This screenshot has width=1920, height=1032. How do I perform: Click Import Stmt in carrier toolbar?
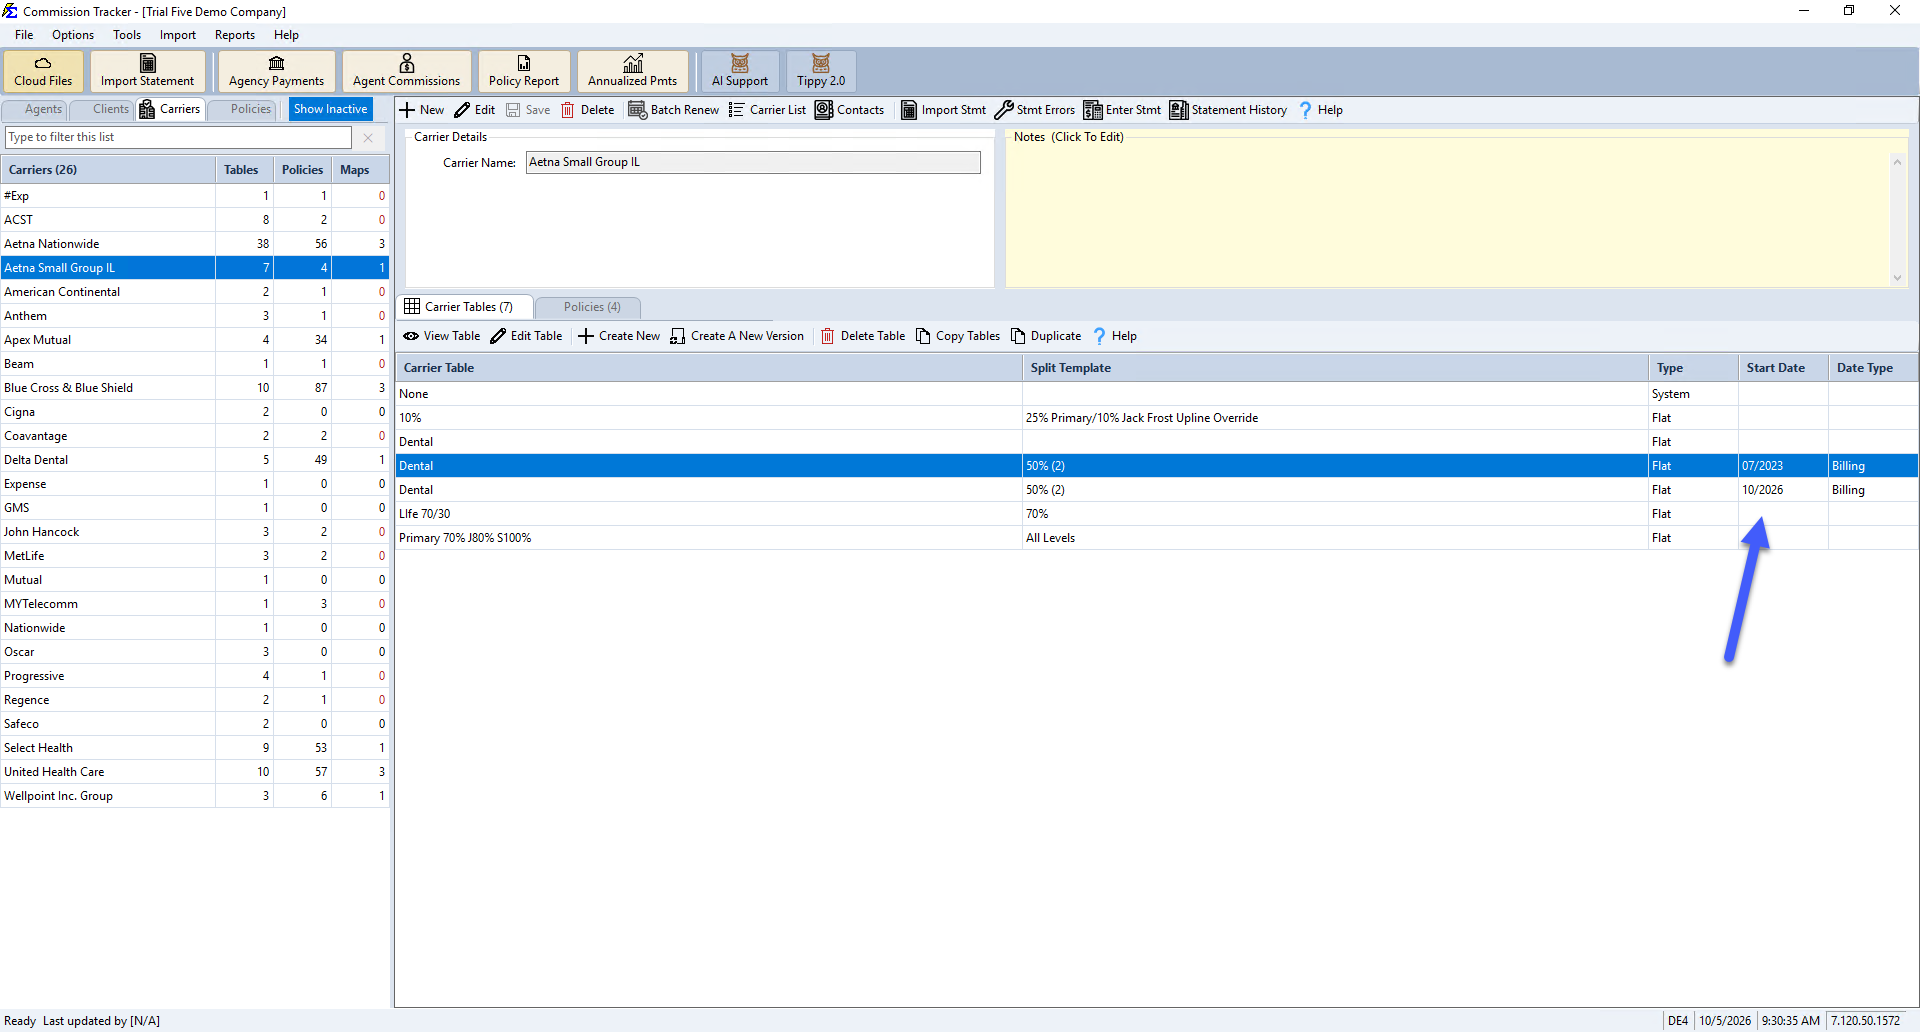[943, 110]
